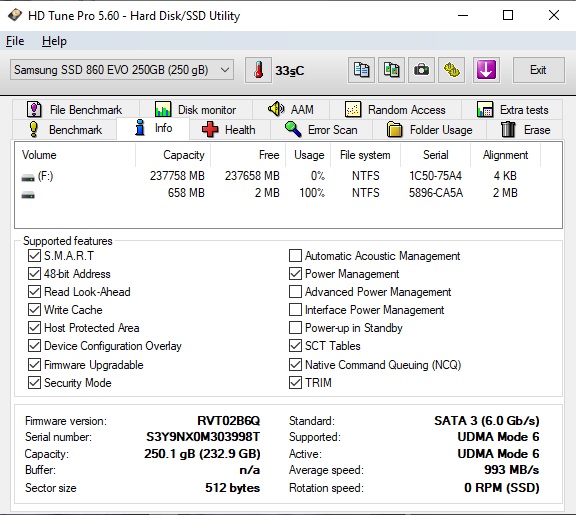The image size is (576, 515).
Task: Click the copy screenshot to clipboard icon
Action: tap(391, 70)
